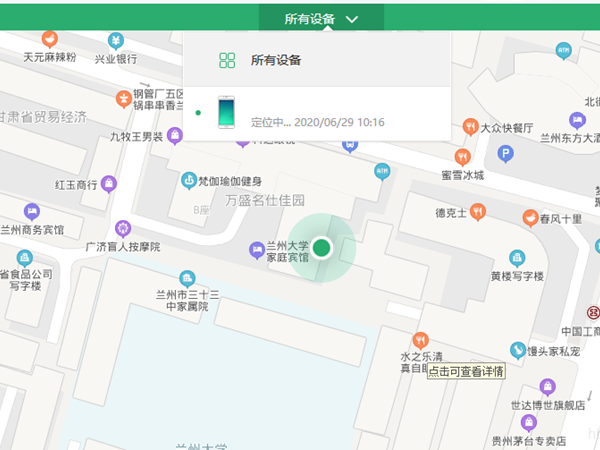Click the 黄楼写字楼 building marker icon
Screen dimensions: 600x450
pos(516,258)
